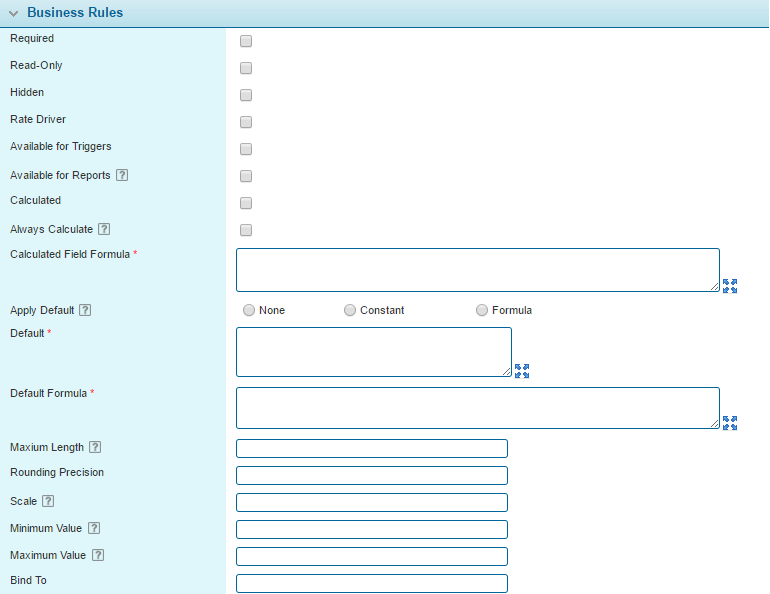The height and width of the screenshot is (594, 770).
Task: Click into the Bind To field
Action: 372,583
